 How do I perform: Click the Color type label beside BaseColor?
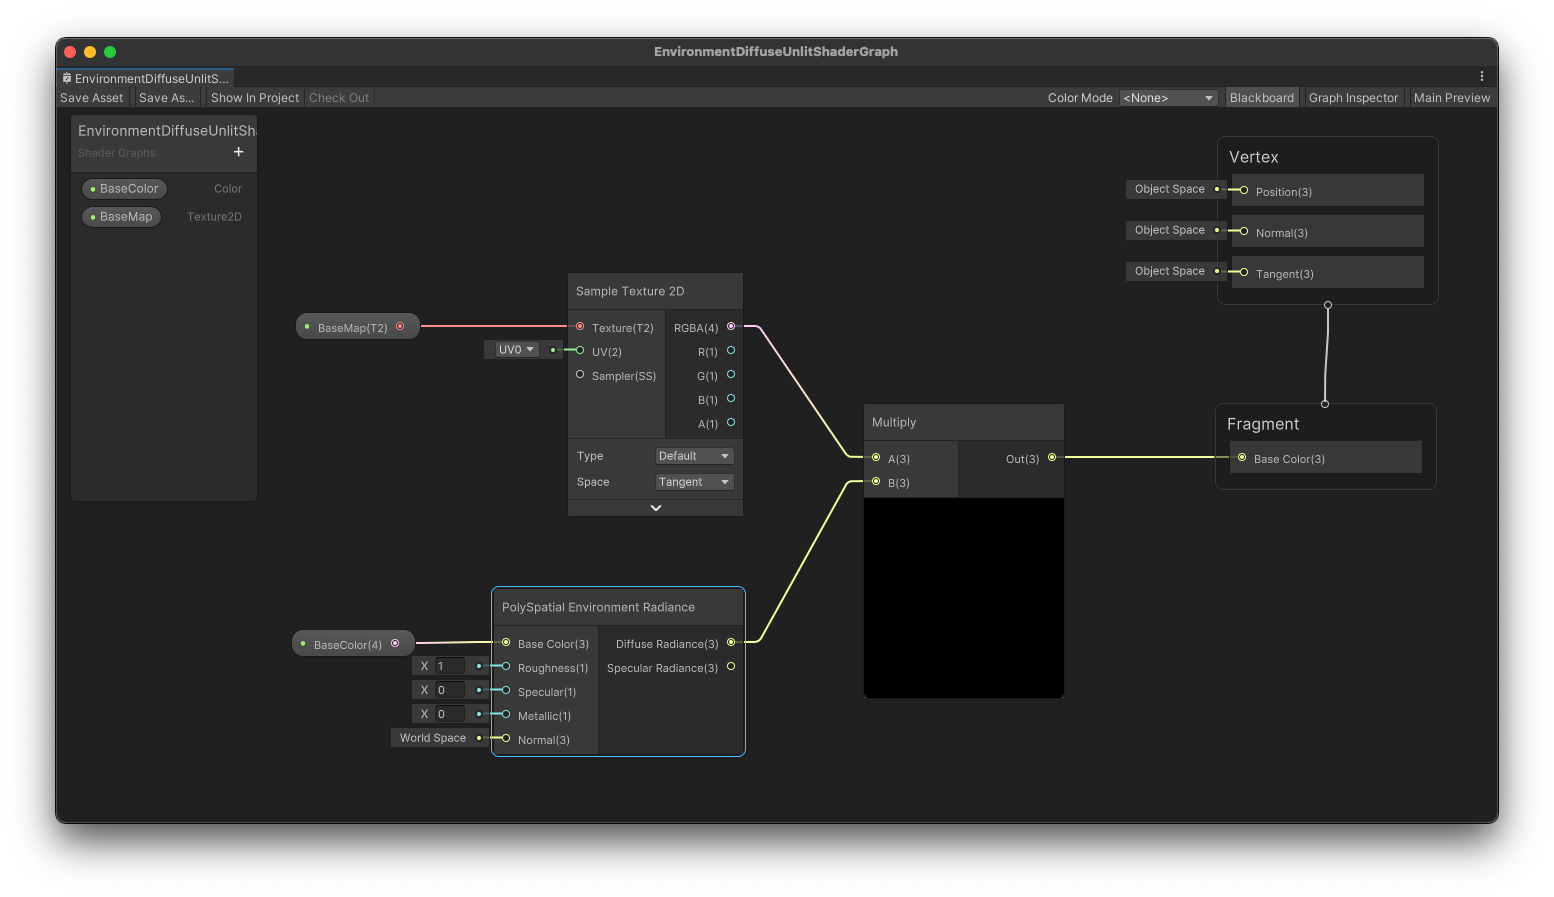pos(228,189)
